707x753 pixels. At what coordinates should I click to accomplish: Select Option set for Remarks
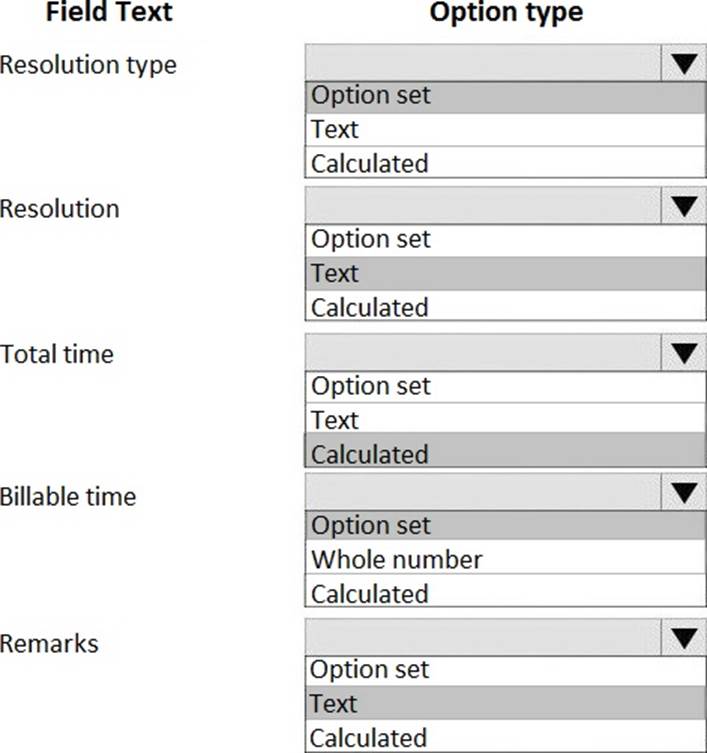(506, 671)
